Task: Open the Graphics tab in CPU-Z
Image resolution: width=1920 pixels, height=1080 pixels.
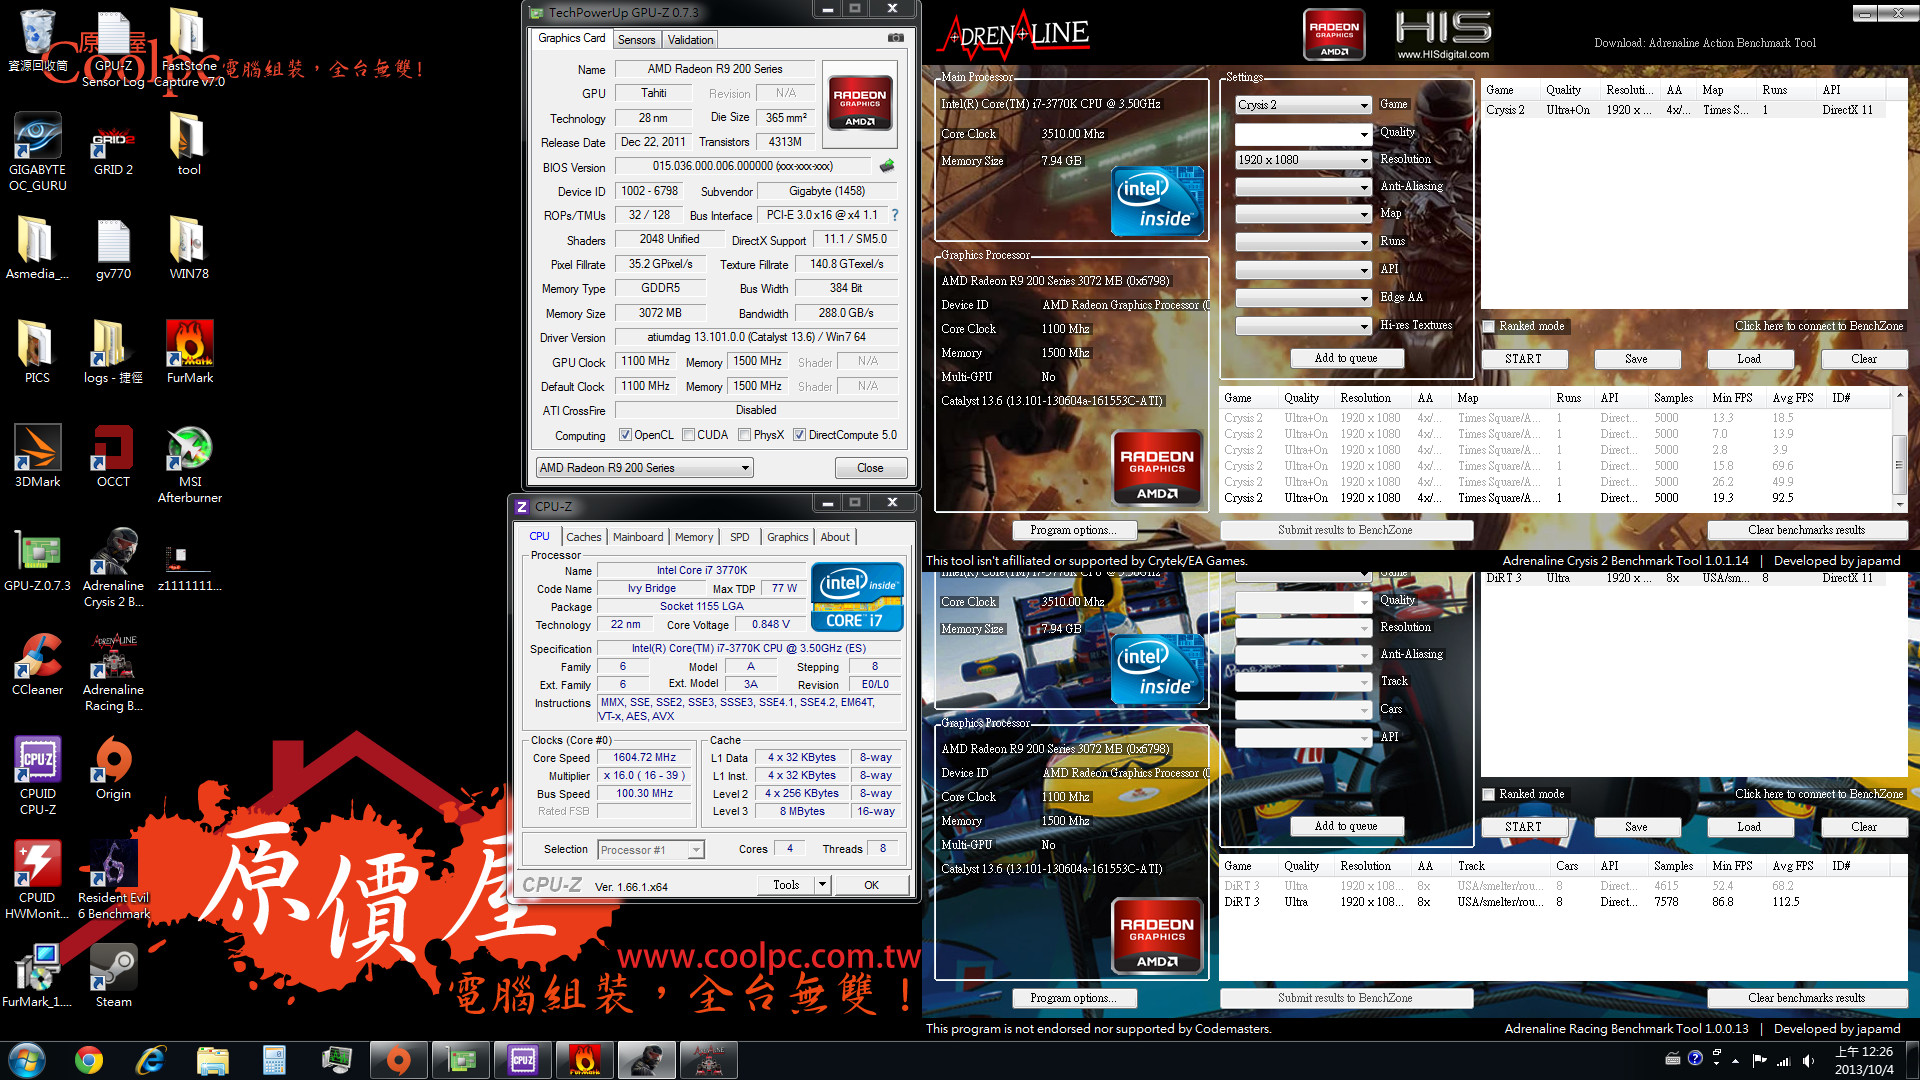Action: coord(787,537)
